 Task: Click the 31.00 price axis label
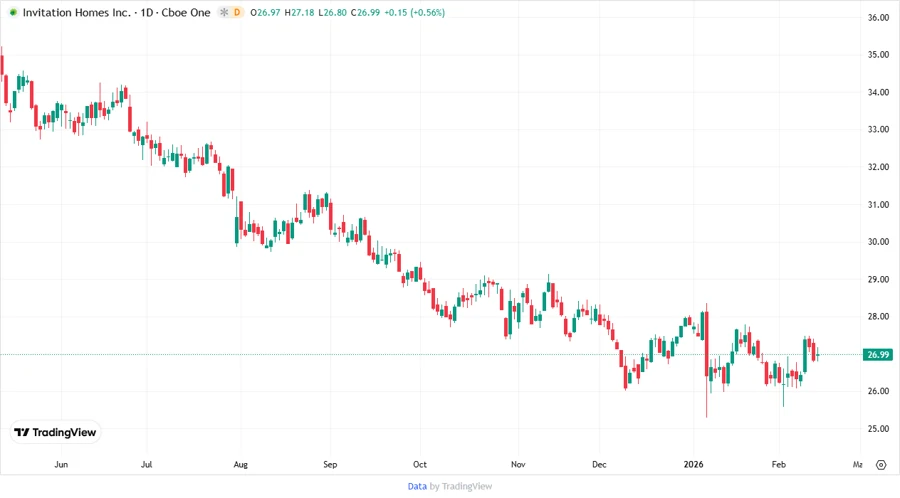(x=878, y=205)
